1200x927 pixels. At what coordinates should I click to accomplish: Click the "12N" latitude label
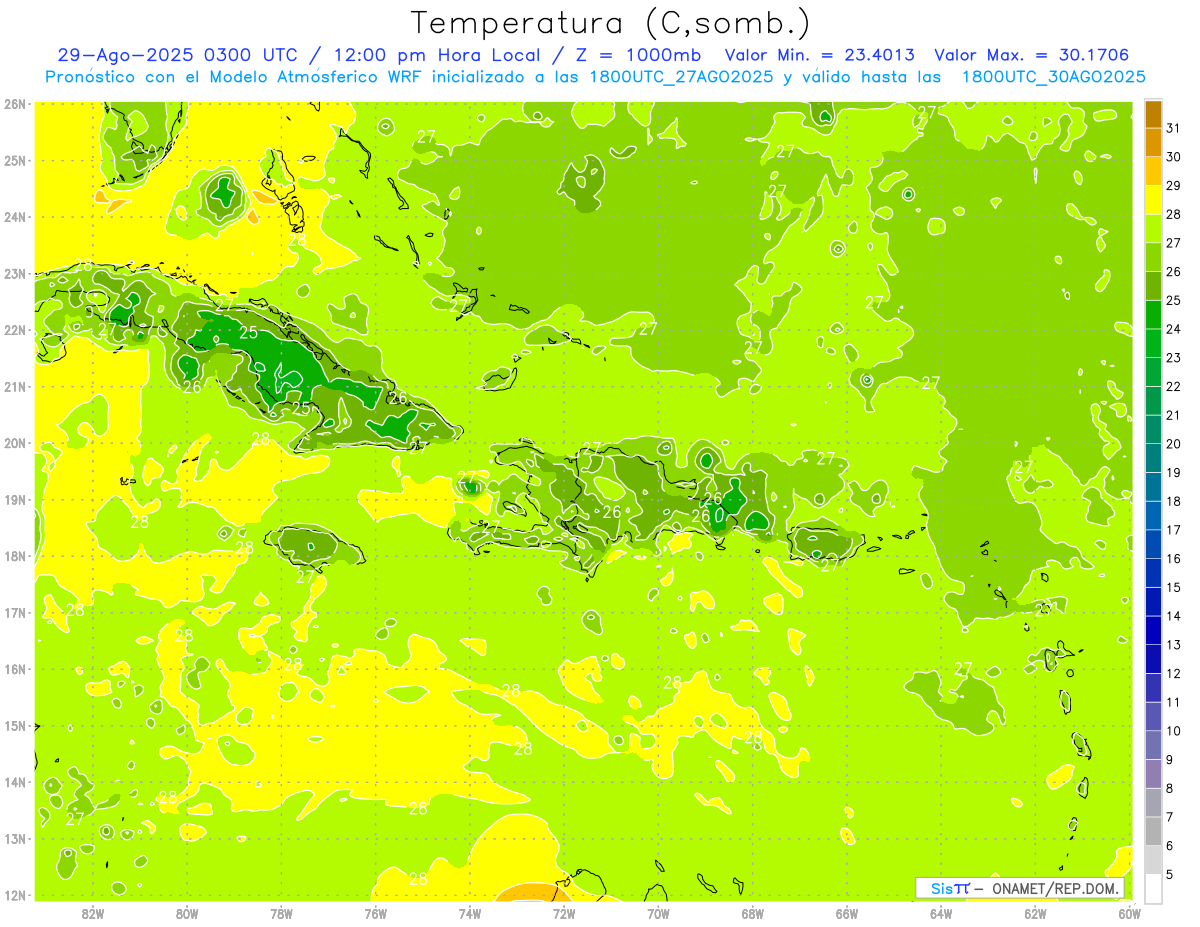pos(14,895)
